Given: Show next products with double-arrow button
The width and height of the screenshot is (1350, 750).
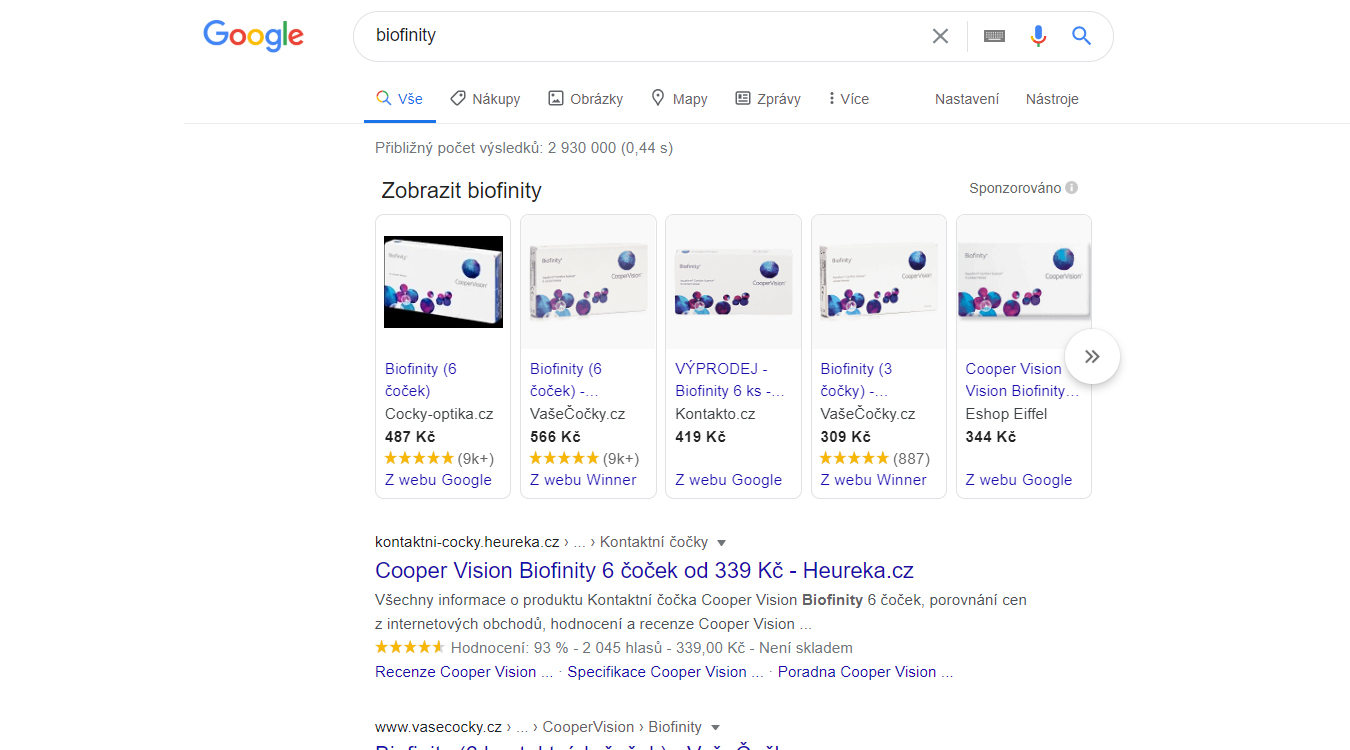Looking at the screenshot, I should tap(1092, 356).
